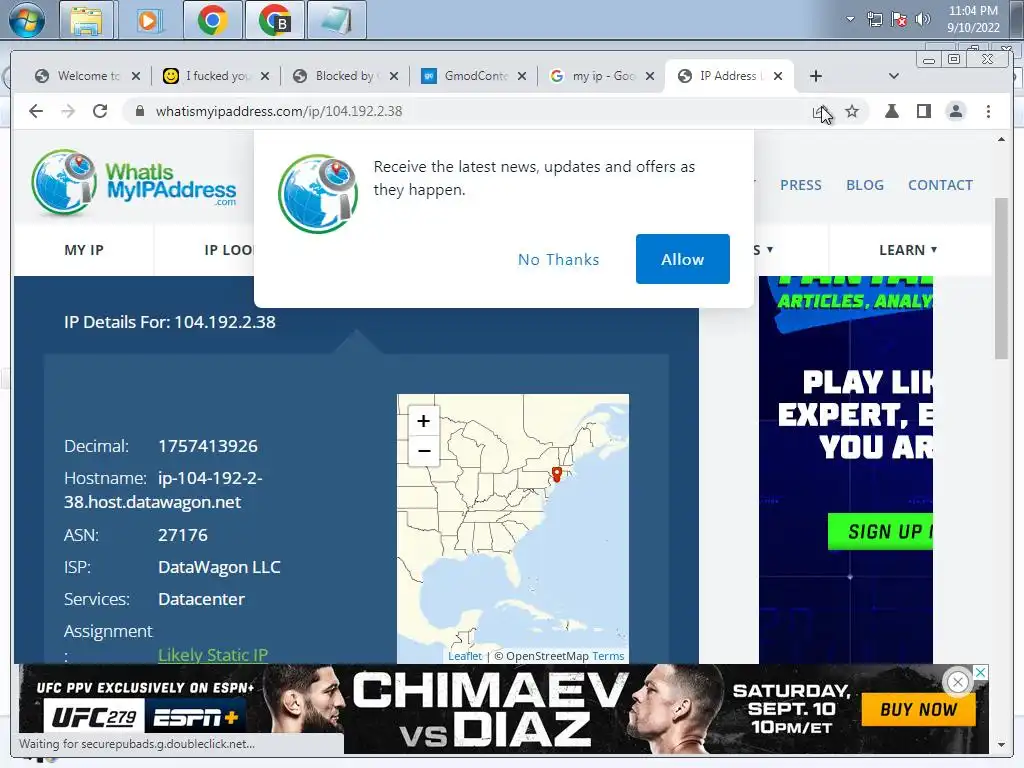
Task: View site info via the padlock
Action: pyautogui.click(x=139, y=111)
